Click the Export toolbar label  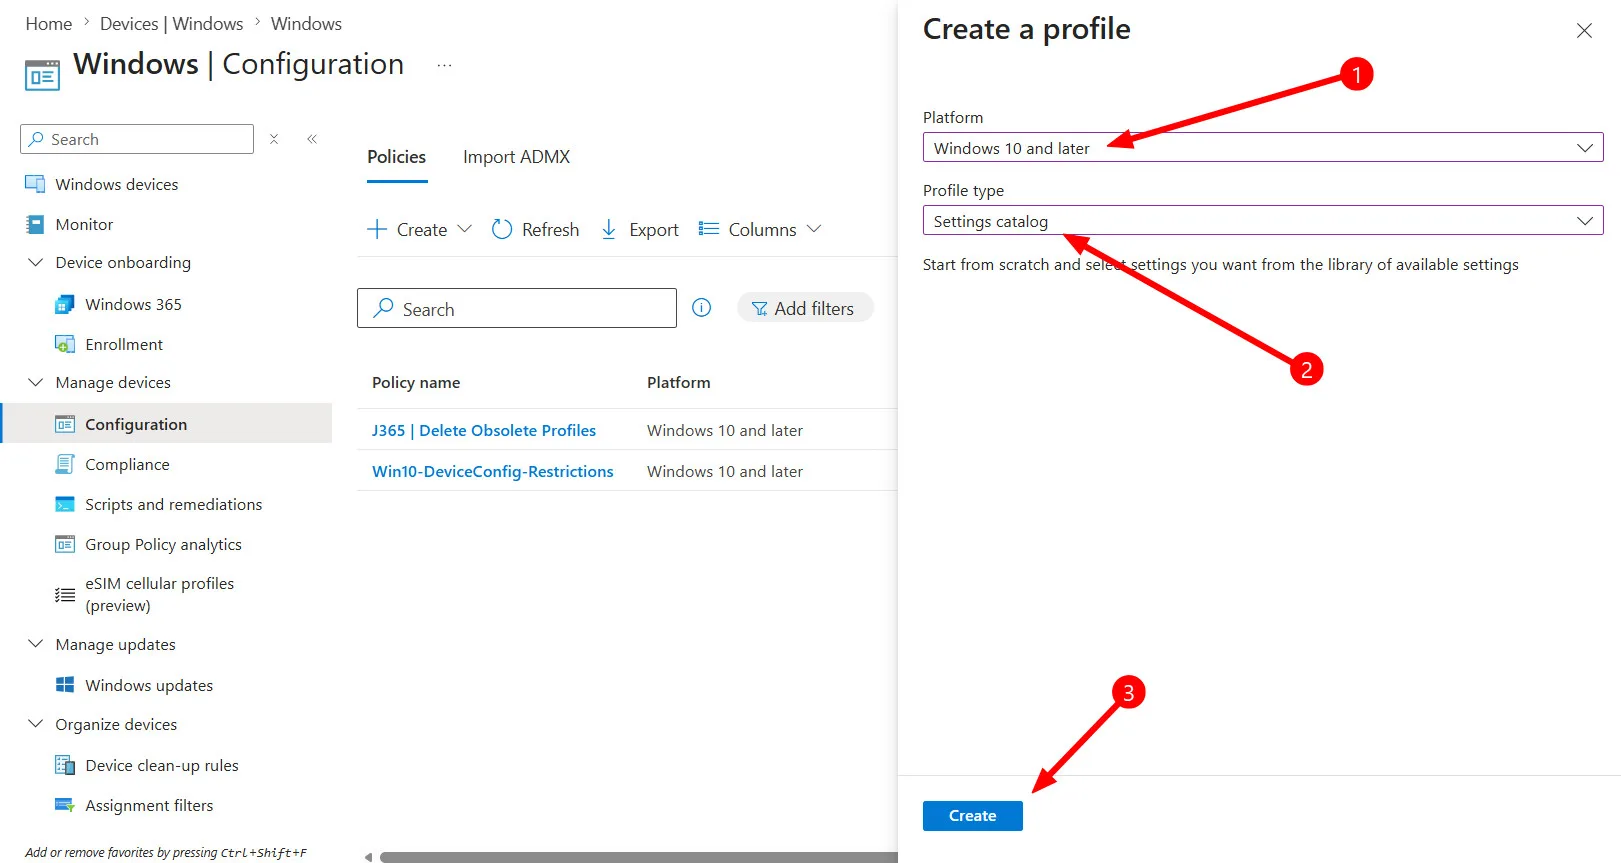pos(654,229)
